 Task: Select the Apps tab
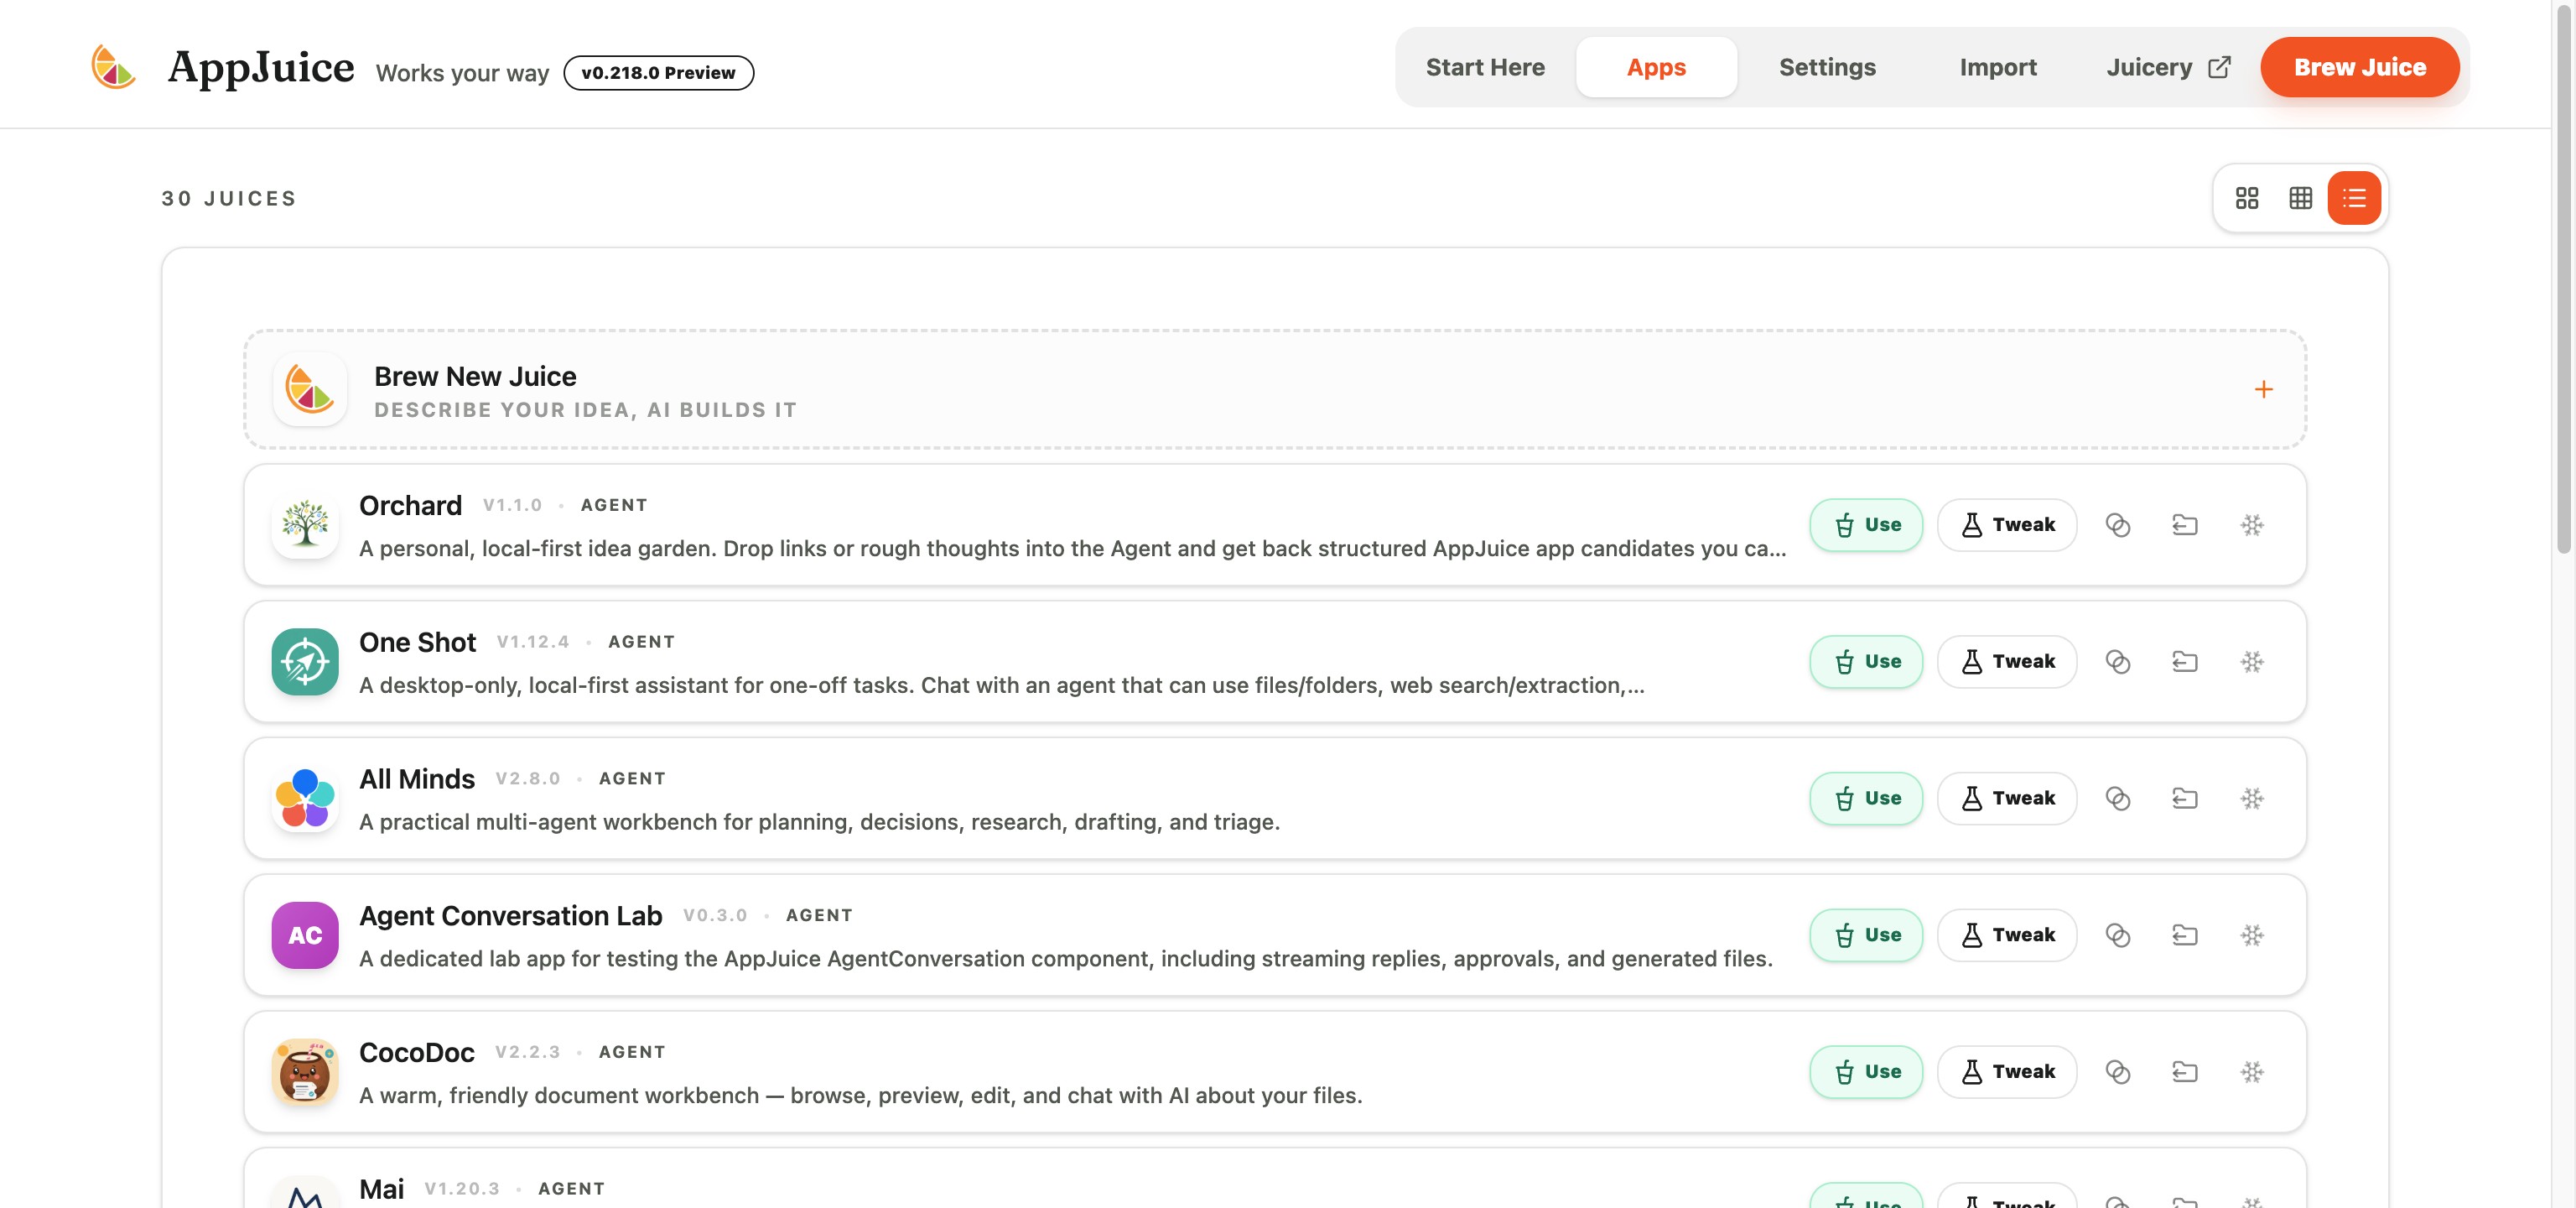[1656, 67]
